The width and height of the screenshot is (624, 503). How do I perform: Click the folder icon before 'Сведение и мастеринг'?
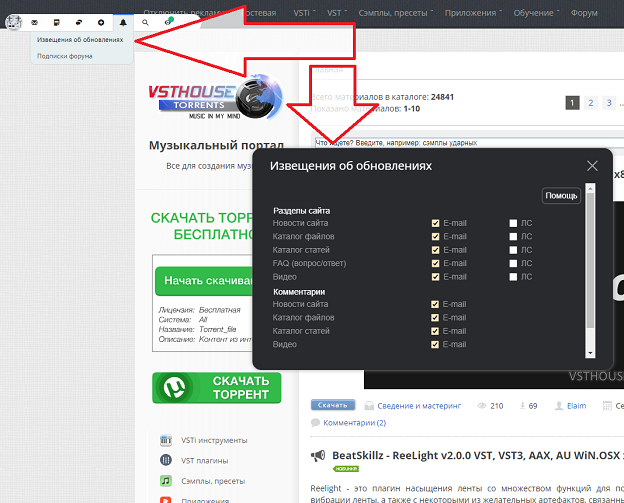(x=369, y=406)
